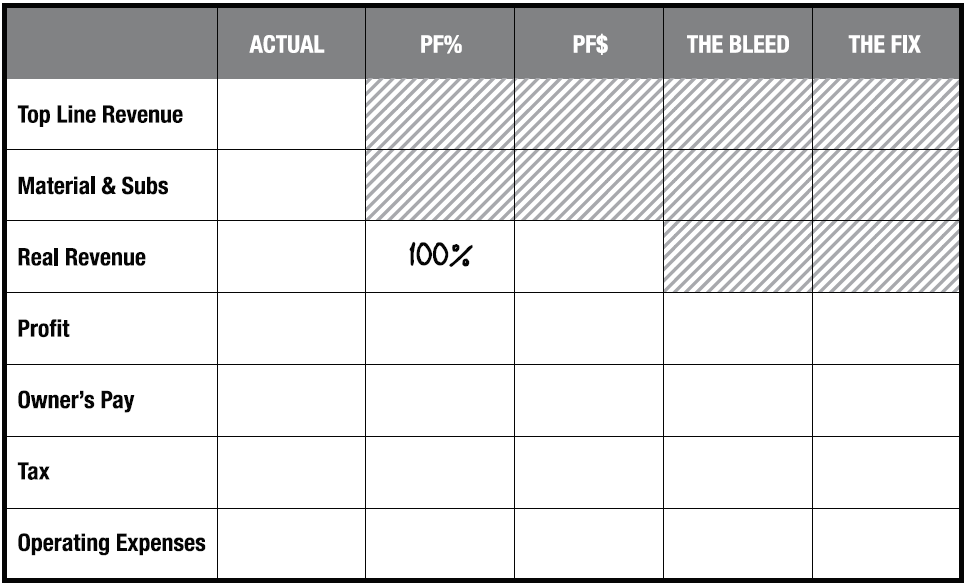Select the ACTUAL cell for Material & Subs
Viewport: 966px width, 586px height.
[291, 186]
